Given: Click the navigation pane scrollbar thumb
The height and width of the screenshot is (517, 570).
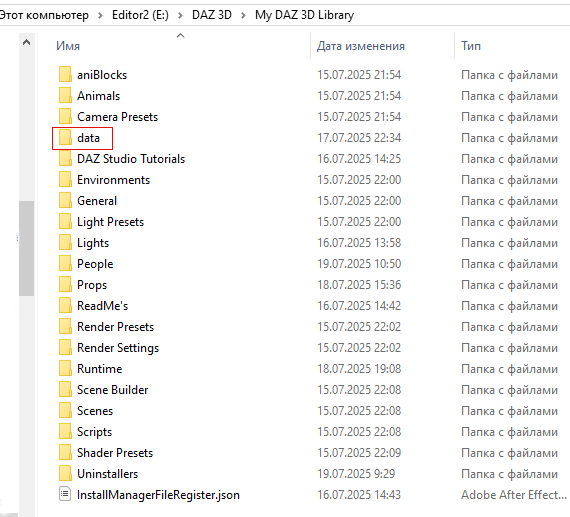Looking at the screenshot, I should tap(27, 248).
